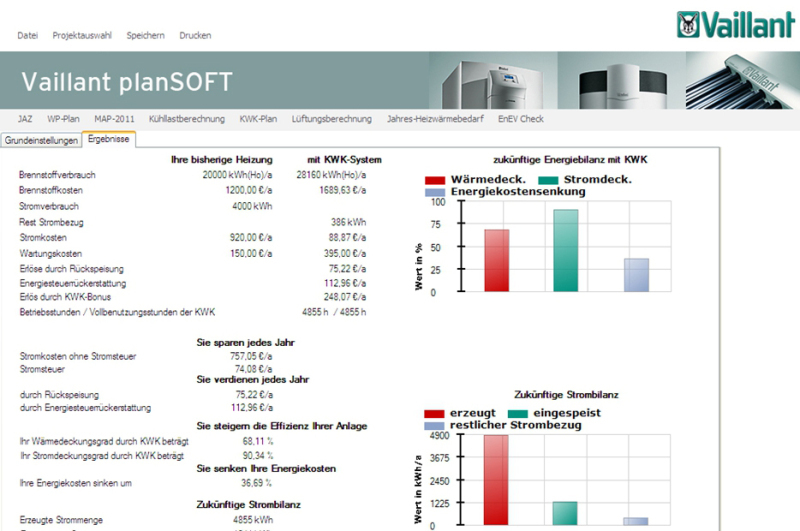Click the green eingespeist legend swatch
The height and width of the screenshot is (531, 800).
(517, 414)
